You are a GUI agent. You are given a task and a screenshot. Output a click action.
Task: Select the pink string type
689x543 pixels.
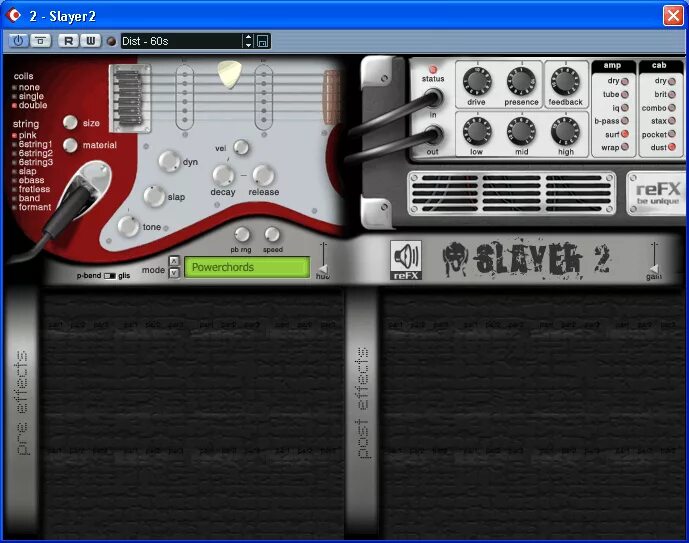click(25, 135)
